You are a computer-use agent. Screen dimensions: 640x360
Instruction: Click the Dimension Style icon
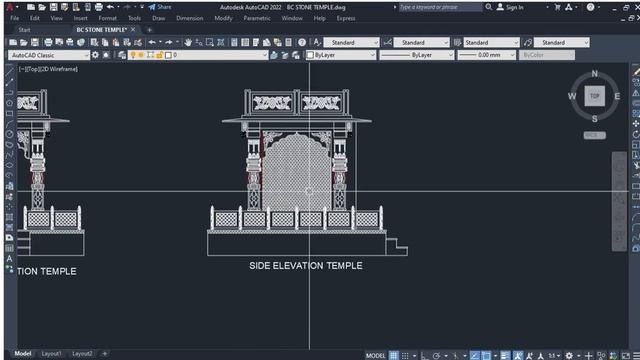387,42
